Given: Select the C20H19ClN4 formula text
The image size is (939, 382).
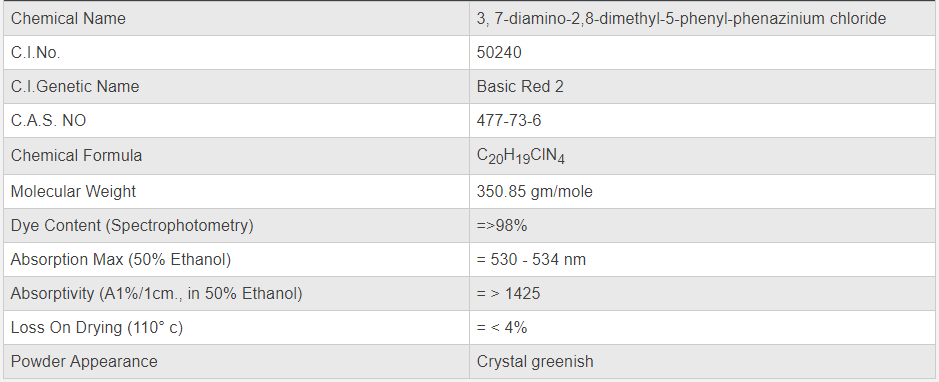Looking at the screenshot, I should pos(521,156).
